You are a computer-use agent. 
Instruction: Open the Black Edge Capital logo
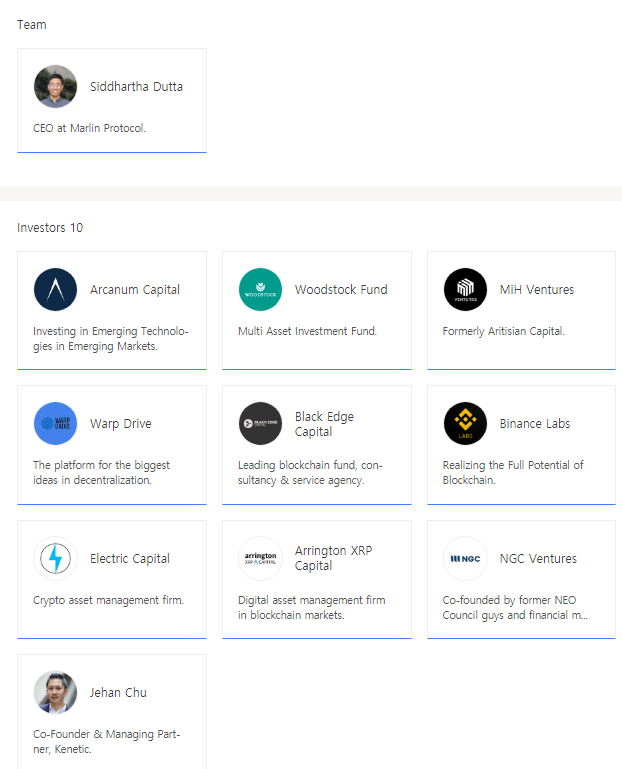coord(260,423)
